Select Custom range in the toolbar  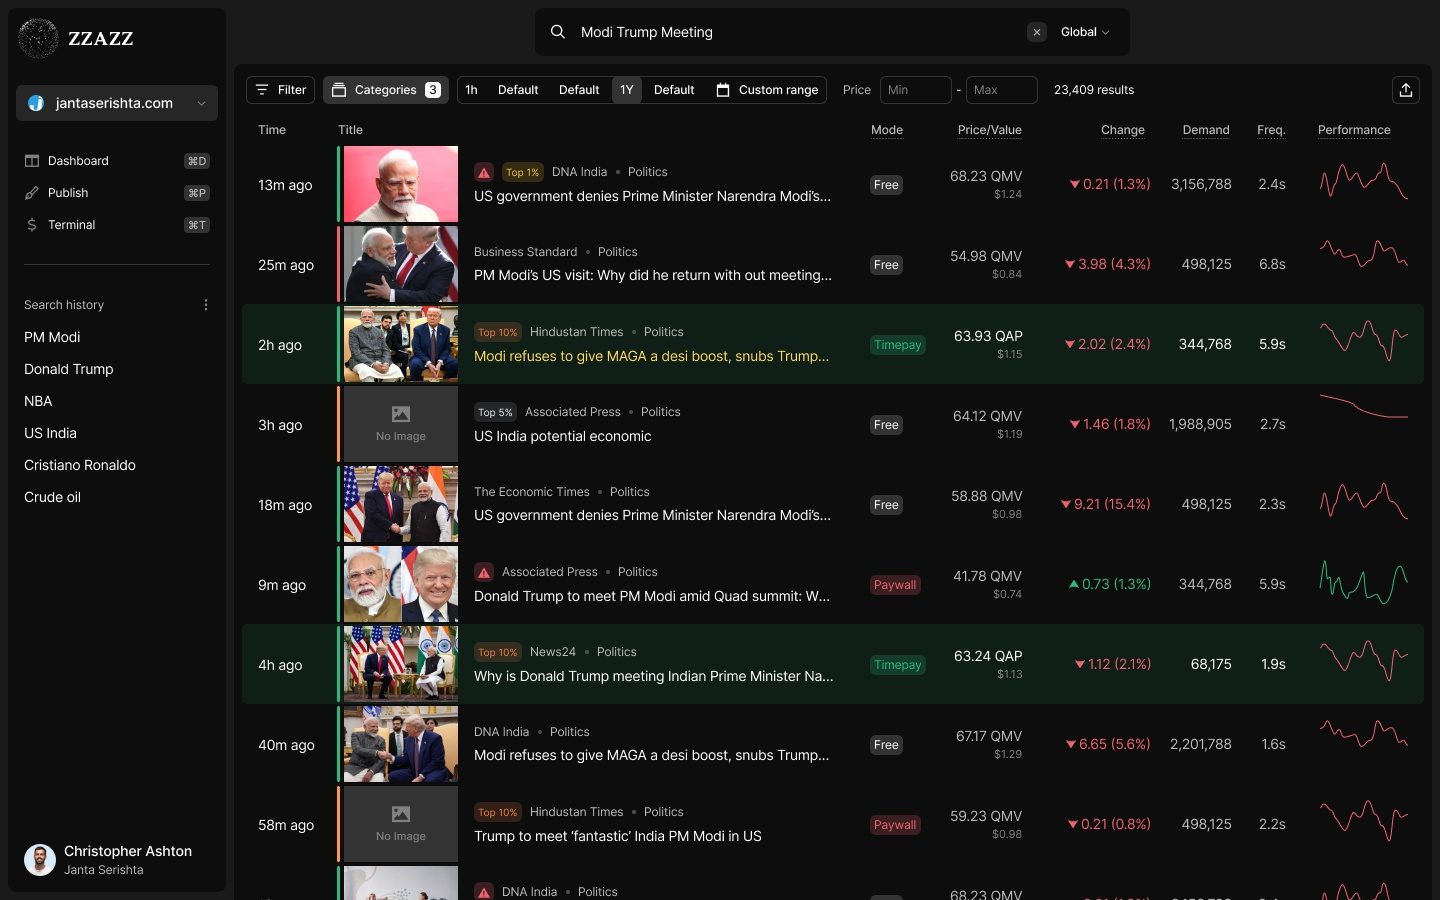click(x=777, y=90)
